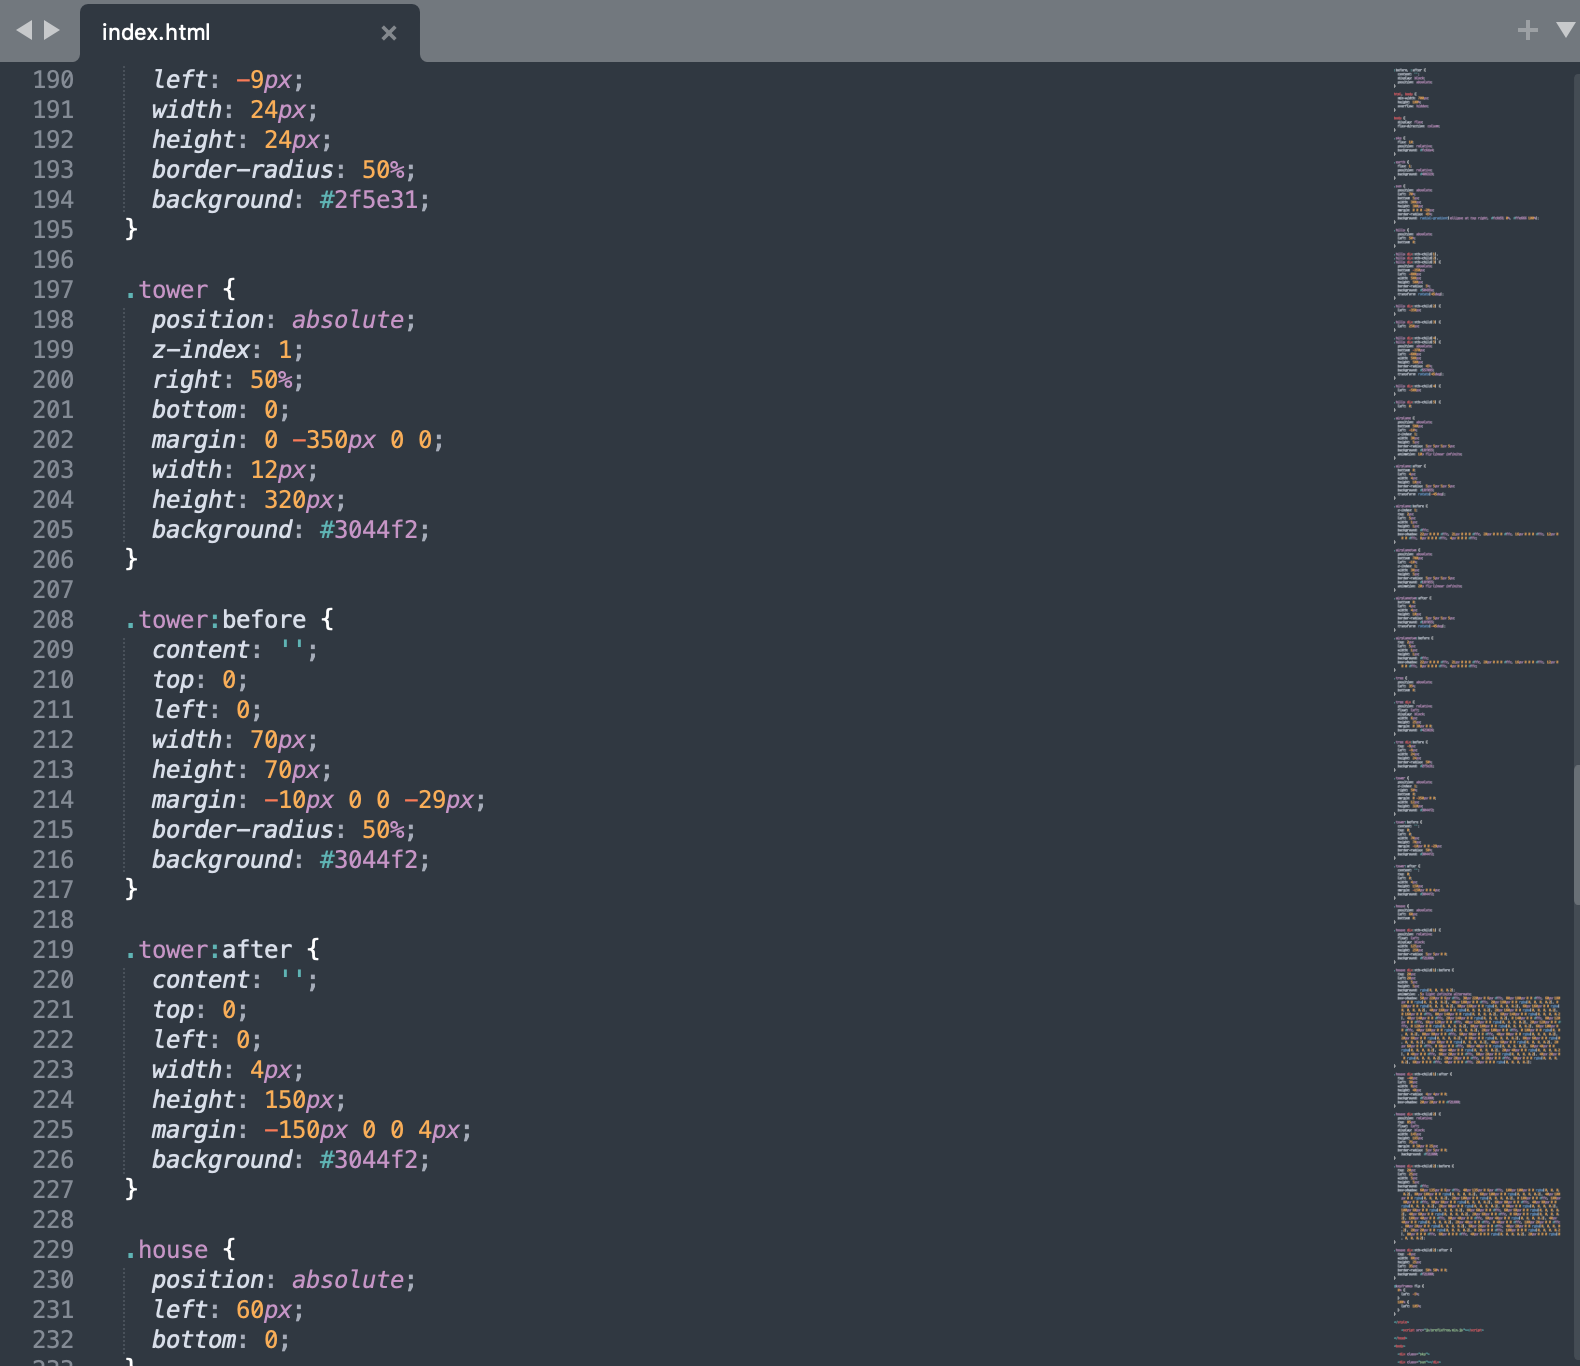Click the #3044f2 value on line 205
The height and width of the screenshot is (1366, 1580).
point(369,530)
